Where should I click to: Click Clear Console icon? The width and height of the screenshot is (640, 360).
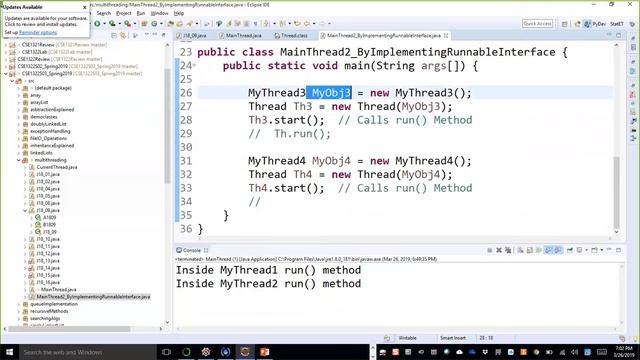[x=520, y=250]
